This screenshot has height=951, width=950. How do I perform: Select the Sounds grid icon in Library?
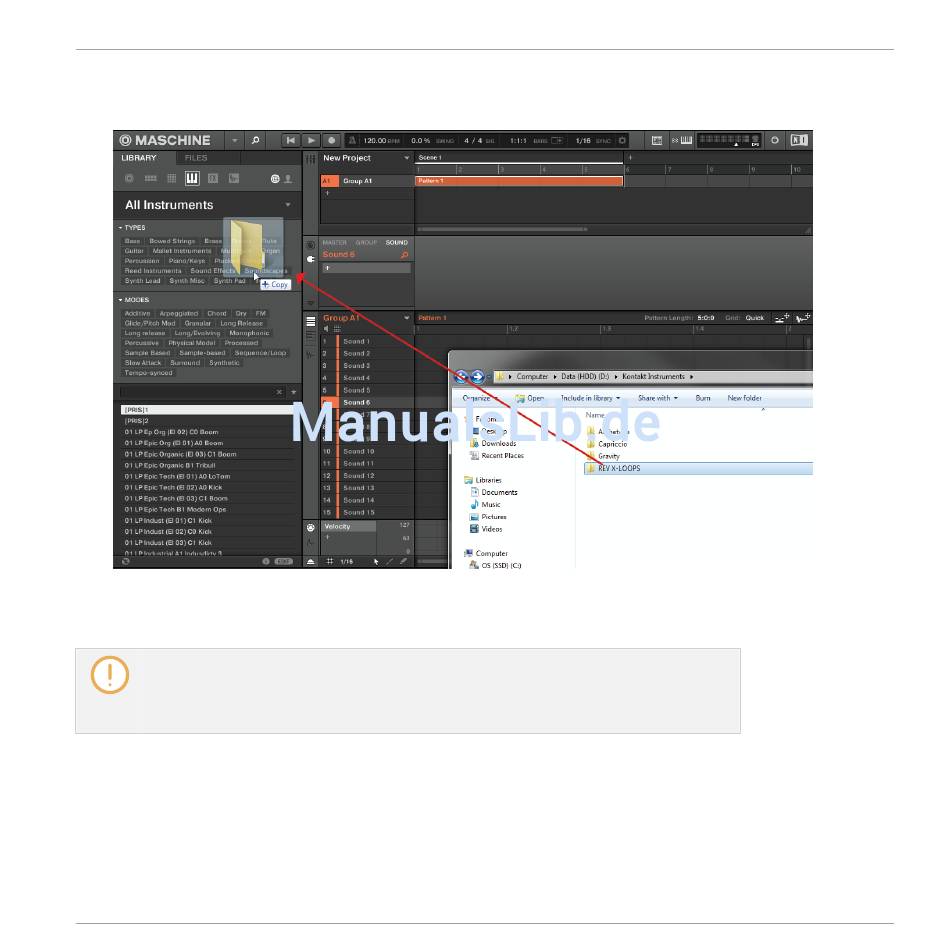click(x=172, y=178)
